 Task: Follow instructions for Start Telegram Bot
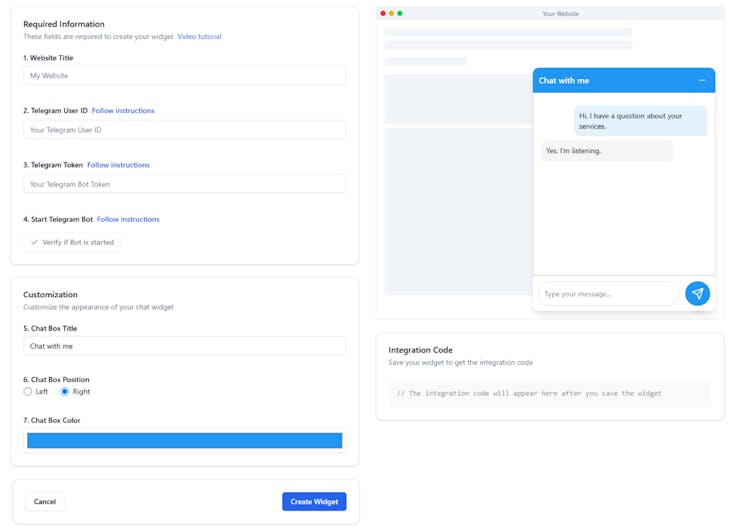pyautogui.click(x=128, y=219)
